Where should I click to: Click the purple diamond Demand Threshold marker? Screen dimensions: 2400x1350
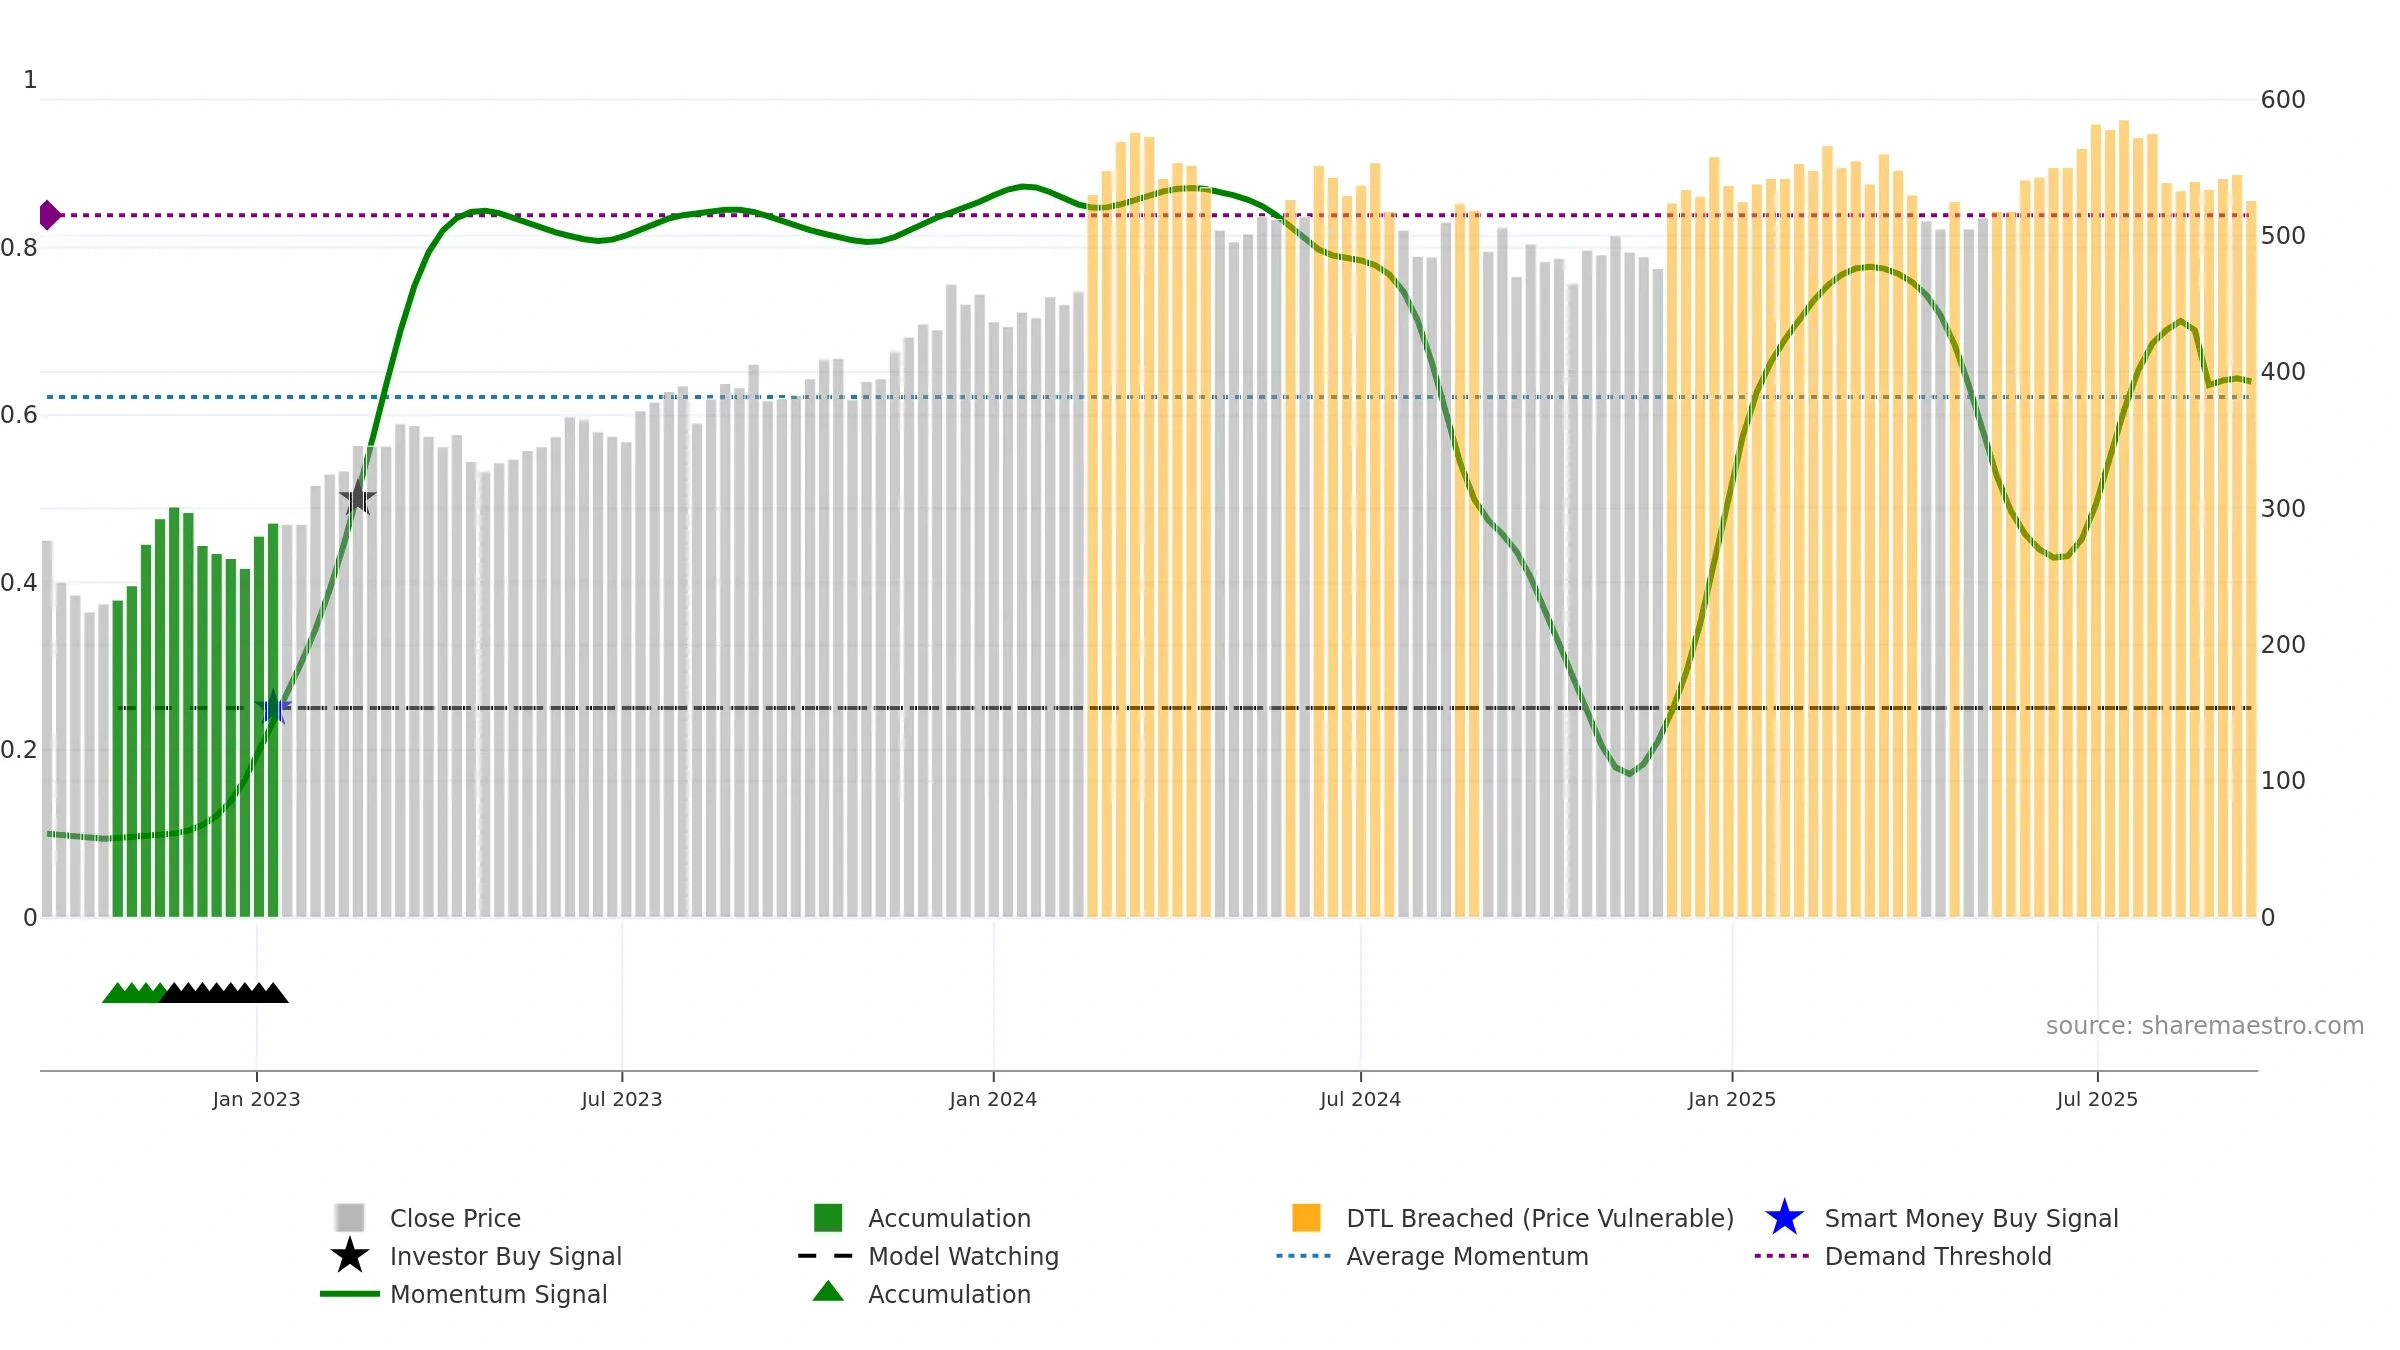tap(49, 215)
